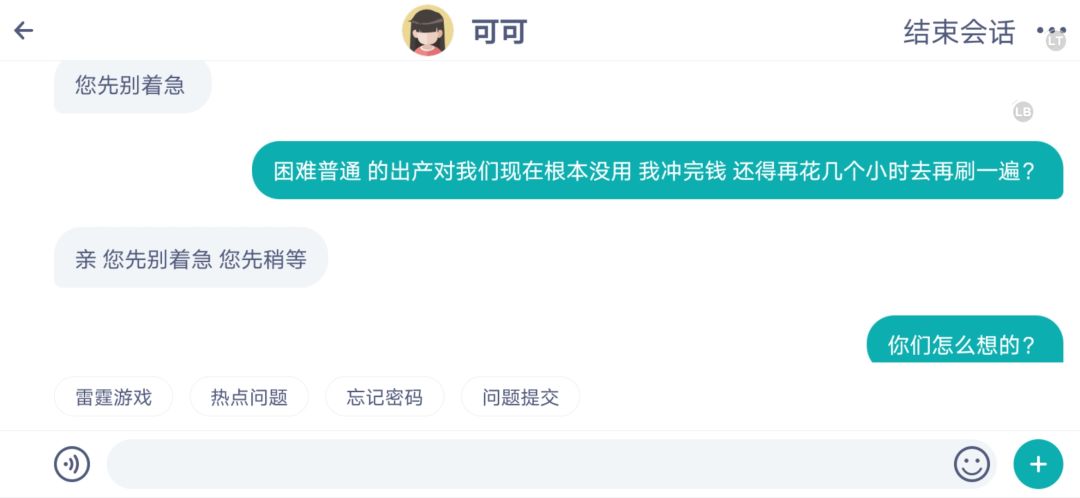Image resolution: width=1080 pixels, height=498 pixels.
Task: Tap the teal plus attachment button
Action: (x=1038, y=464)
